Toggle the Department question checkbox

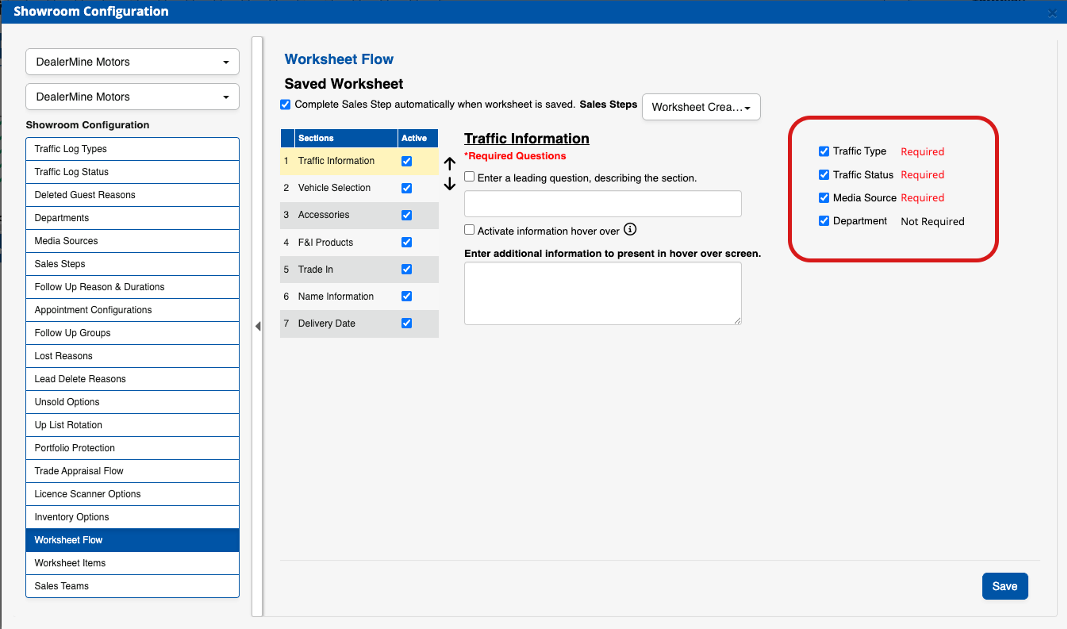pos(824,221)
